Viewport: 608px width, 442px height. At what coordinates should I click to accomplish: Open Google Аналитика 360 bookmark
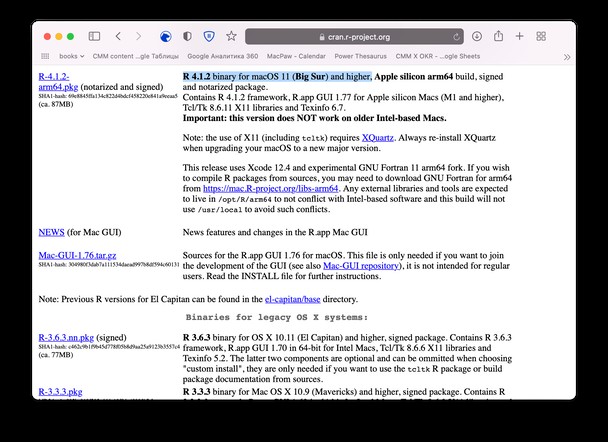coord(223,56)
